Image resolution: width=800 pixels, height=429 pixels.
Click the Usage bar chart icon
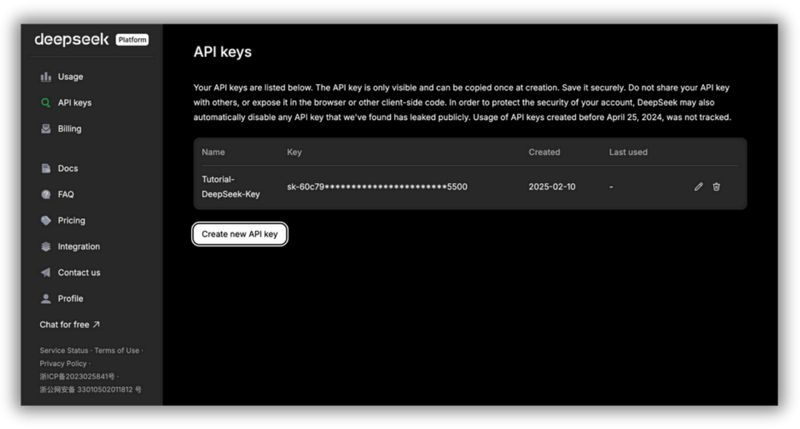click(x=46, y=77)
